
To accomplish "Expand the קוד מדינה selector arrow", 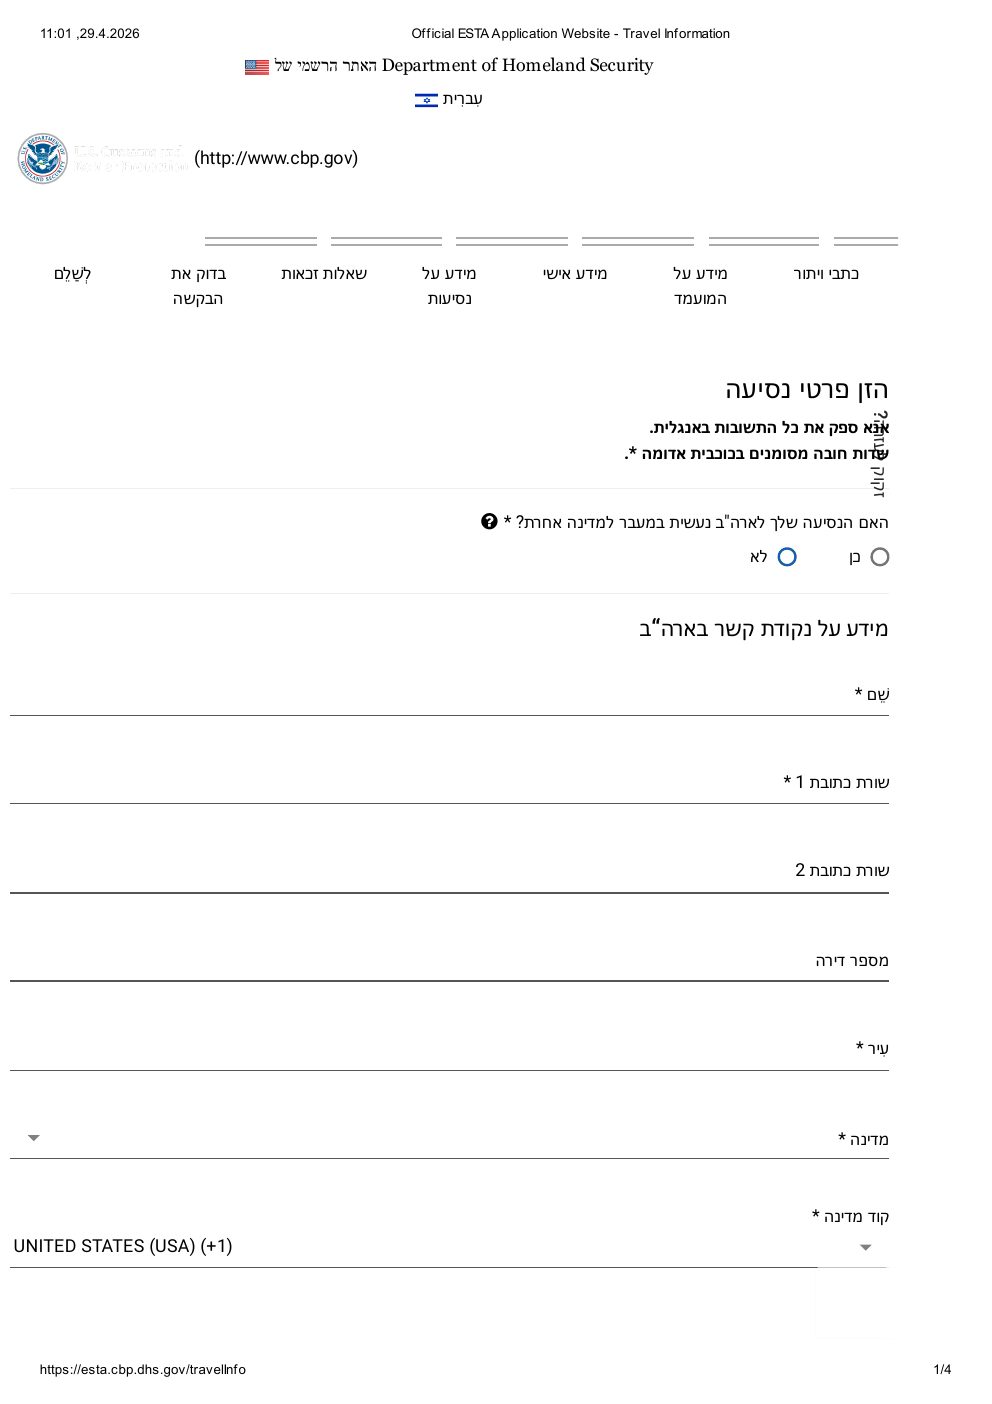I will click(864, 1247).
